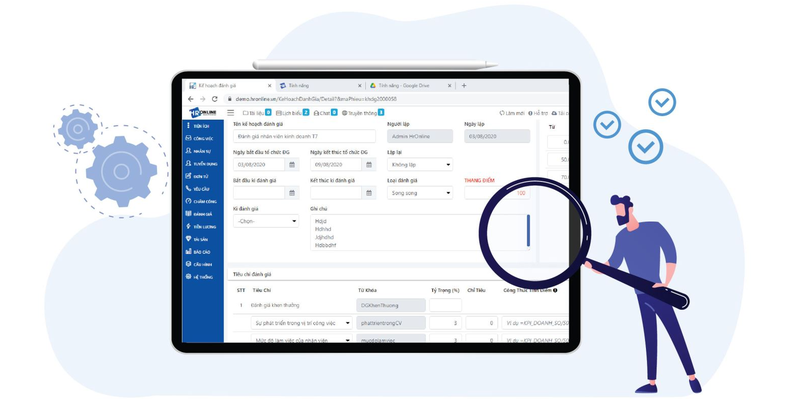
Task: Open calendar picker for Ngày kết thúc tổ chức ĐG
Action: click(x=368, y=165)
